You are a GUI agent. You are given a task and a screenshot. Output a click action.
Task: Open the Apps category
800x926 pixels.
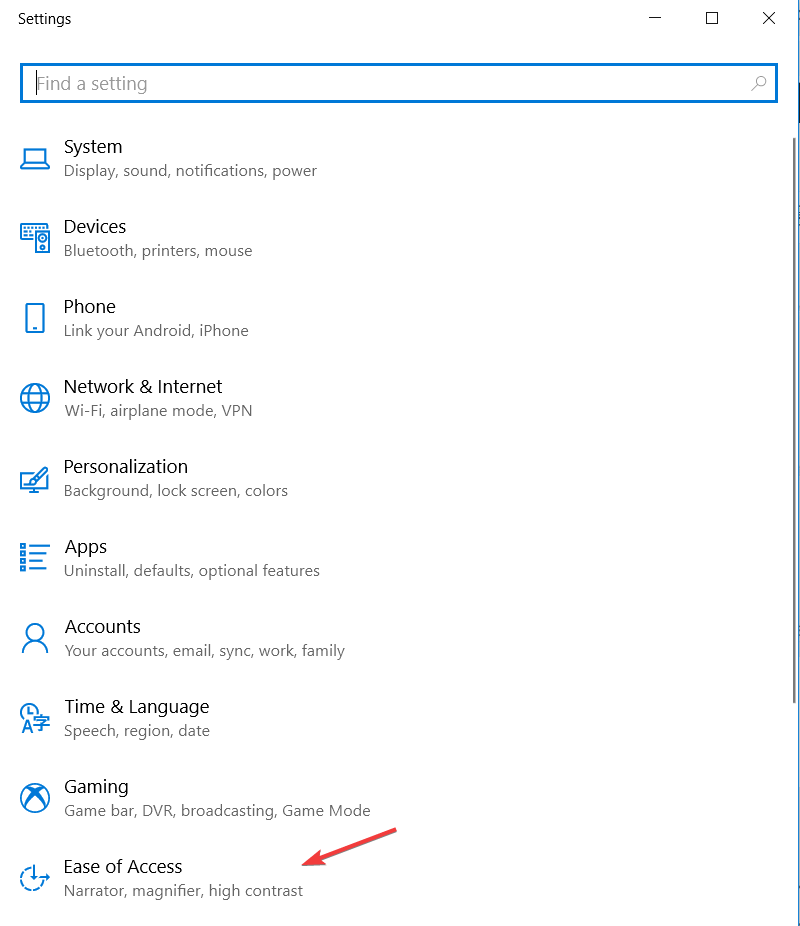point(86,547)
